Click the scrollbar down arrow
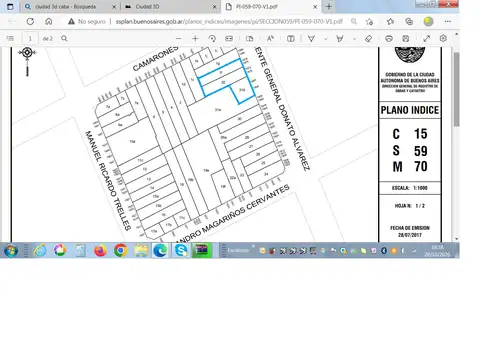480x360 pixels. (x=456, y=239)
